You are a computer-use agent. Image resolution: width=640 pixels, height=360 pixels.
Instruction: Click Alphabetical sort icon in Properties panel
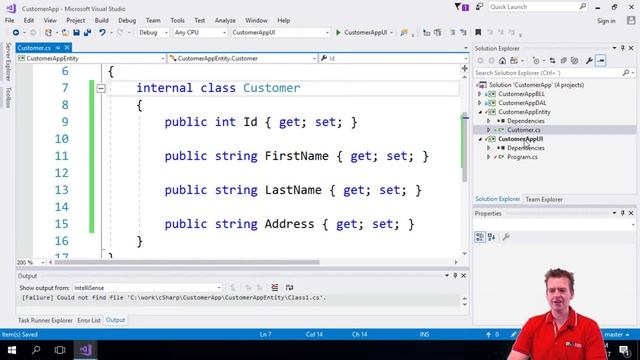click(491, 237)
